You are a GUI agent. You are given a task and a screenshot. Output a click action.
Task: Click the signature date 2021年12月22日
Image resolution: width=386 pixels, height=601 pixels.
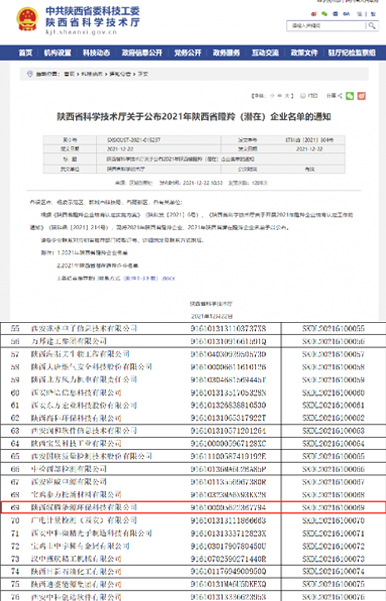(x=212, y=316)
